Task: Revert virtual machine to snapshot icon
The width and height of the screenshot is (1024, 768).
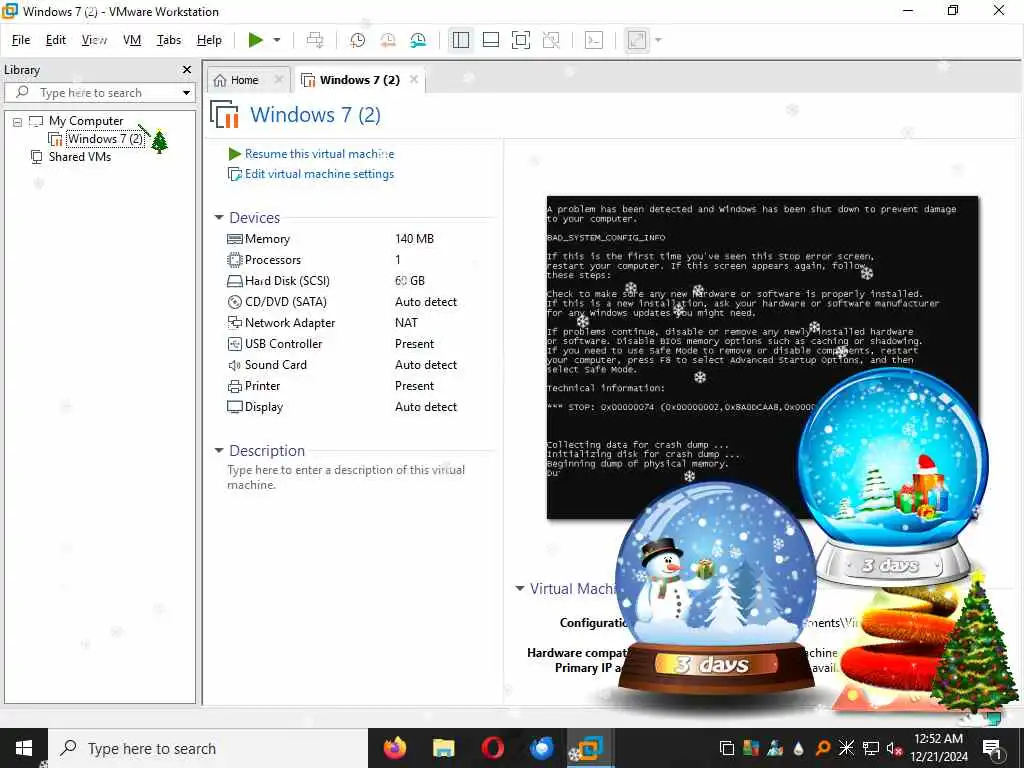Action: [x=388, y=40]
